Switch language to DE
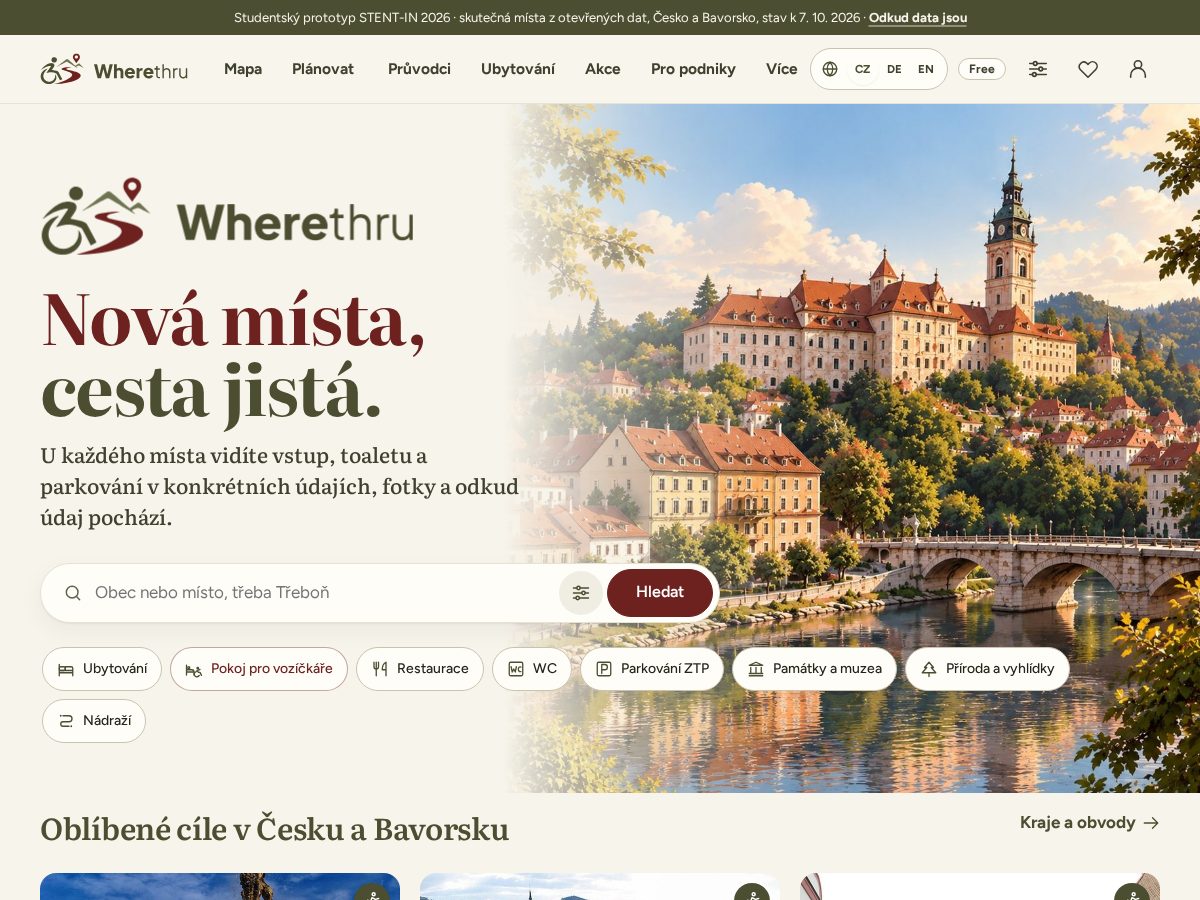The height and width of the screenshot is (900, 1200). [894, 69]
